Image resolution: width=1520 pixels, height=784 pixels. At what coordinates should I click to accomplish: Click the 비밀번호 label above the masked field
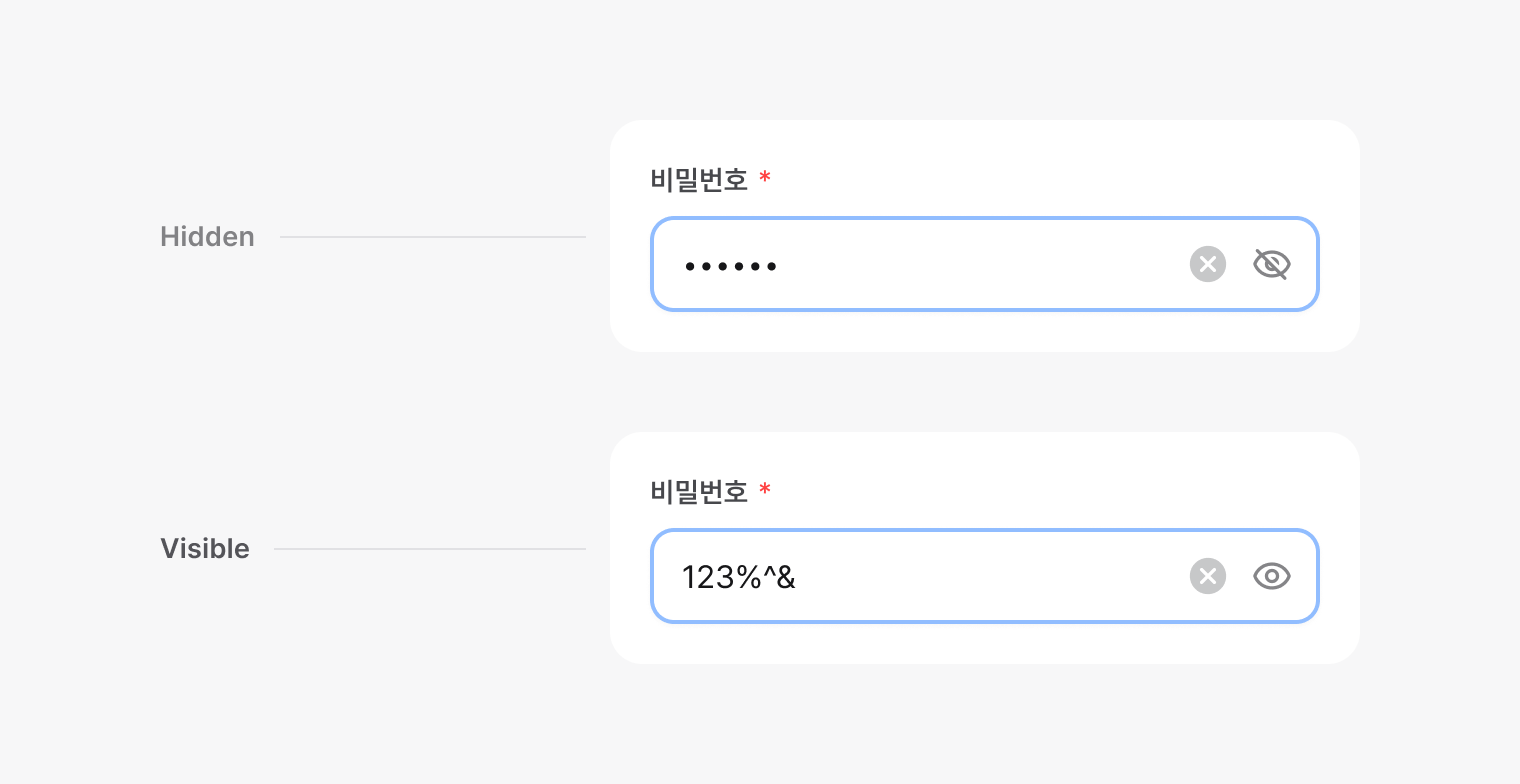tap(699, 180)
